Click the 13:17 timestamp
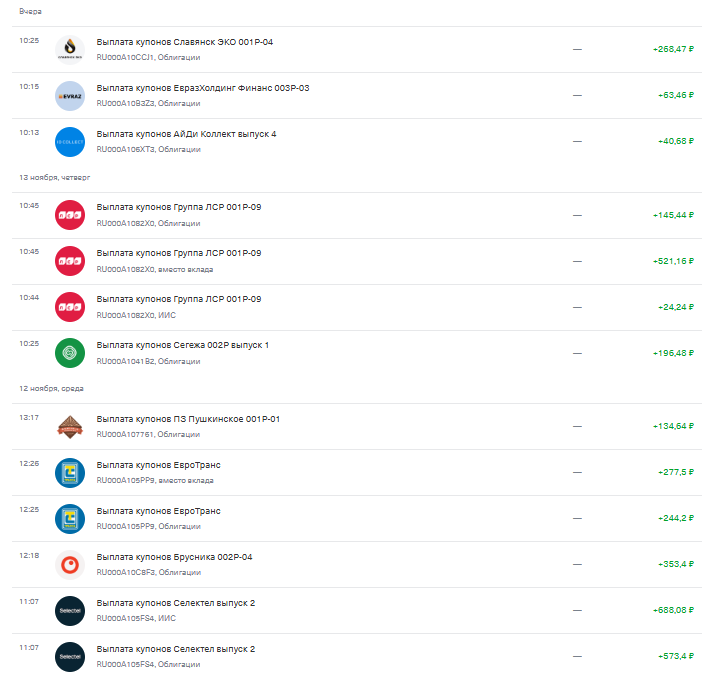 (x=29, y=418)
